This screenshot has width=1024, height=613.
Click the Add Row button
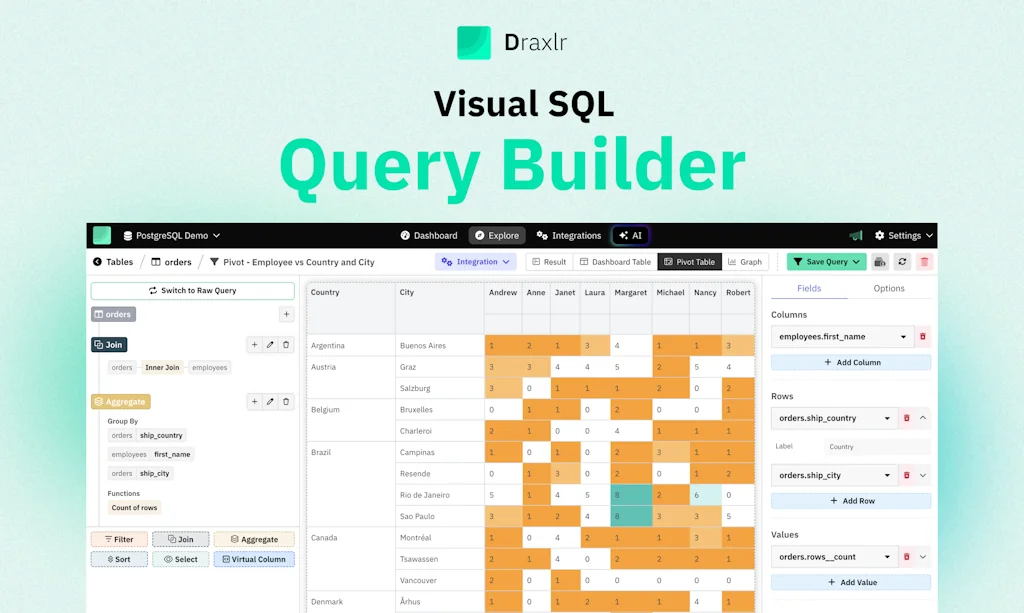pyautogui.click(x=851, y=501)
